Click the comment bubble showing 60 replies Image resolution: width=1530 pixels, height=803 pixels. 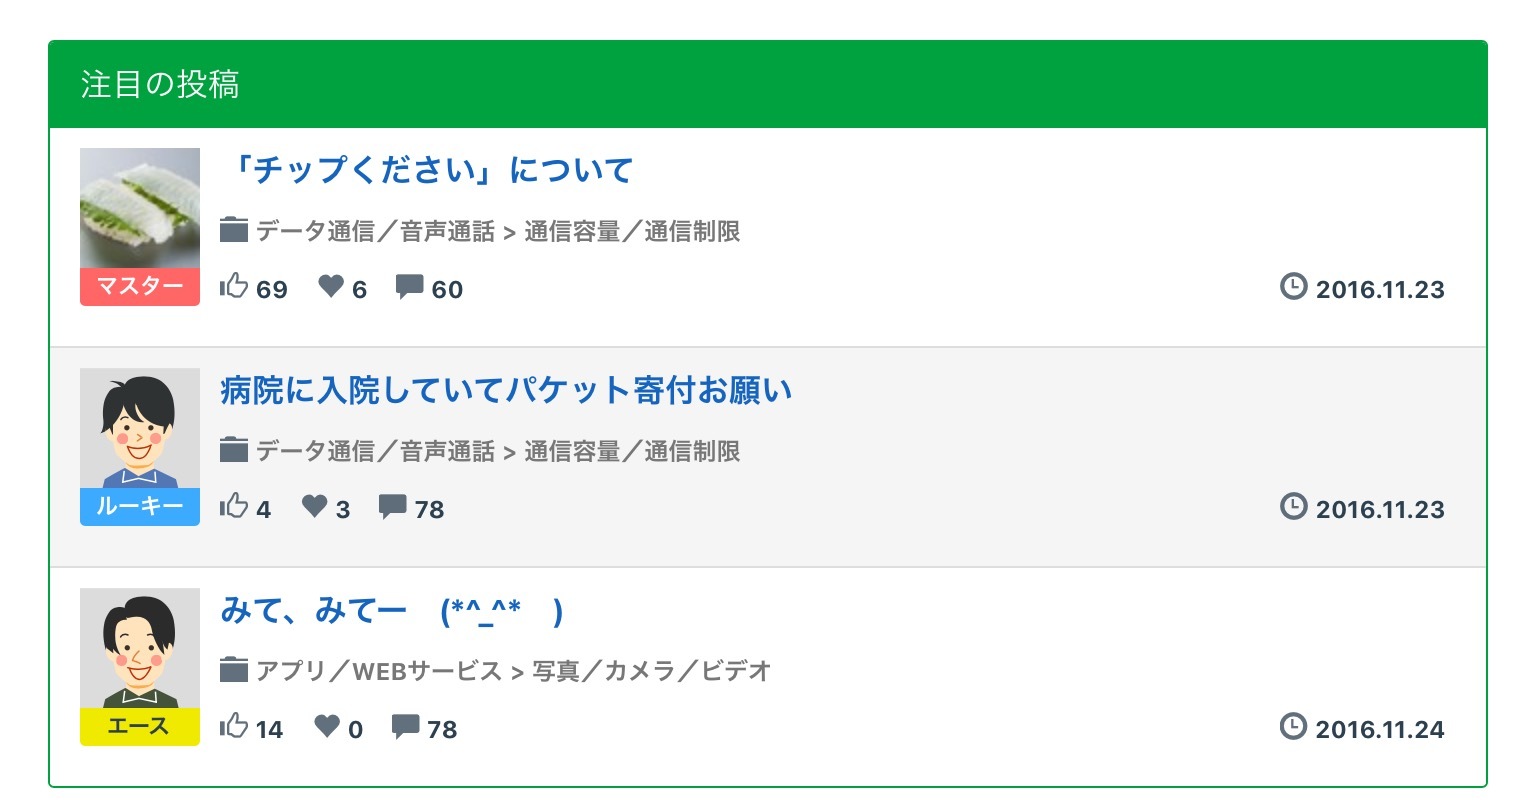pos(409,287)
